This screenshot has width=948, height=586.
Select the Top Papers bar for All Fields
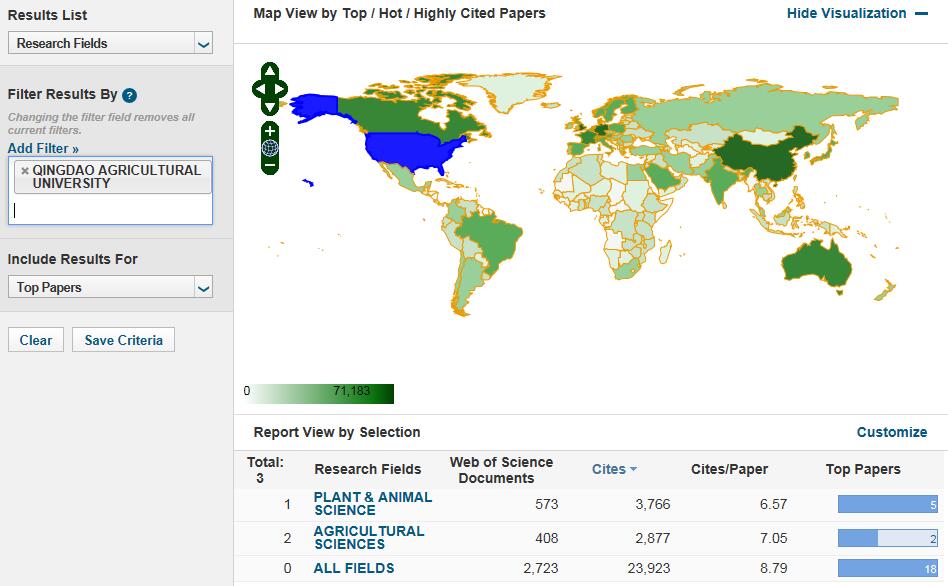pyautogui.click(x=888, y=568)
